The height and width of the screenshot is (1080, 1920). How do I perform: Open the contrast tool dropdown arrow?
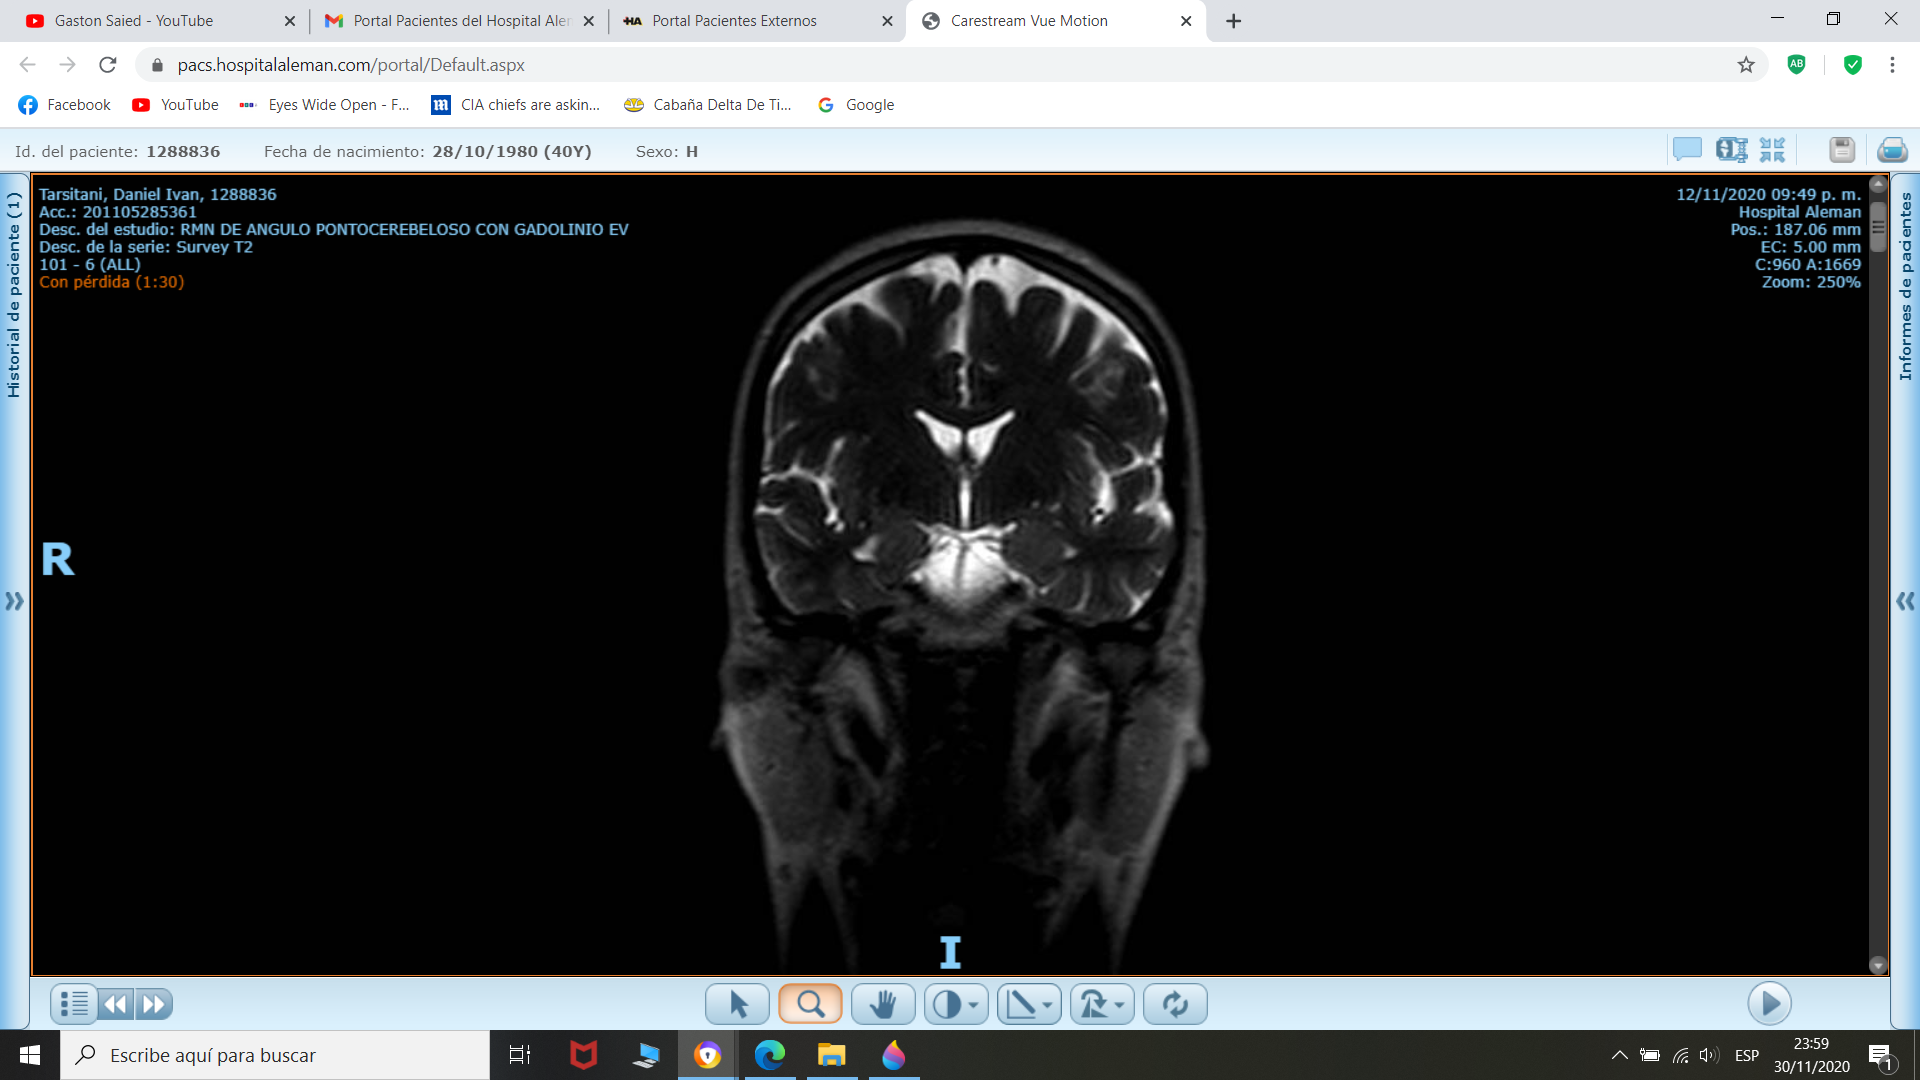point(974,1005)
